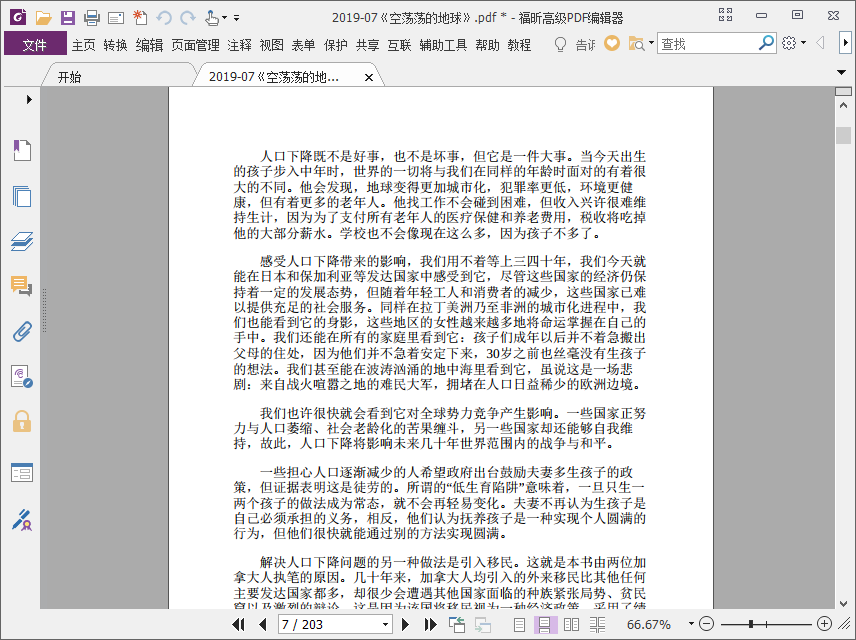Open the security lock panel
The width and height of the screenshot is (856, 640).
point(22,422)
